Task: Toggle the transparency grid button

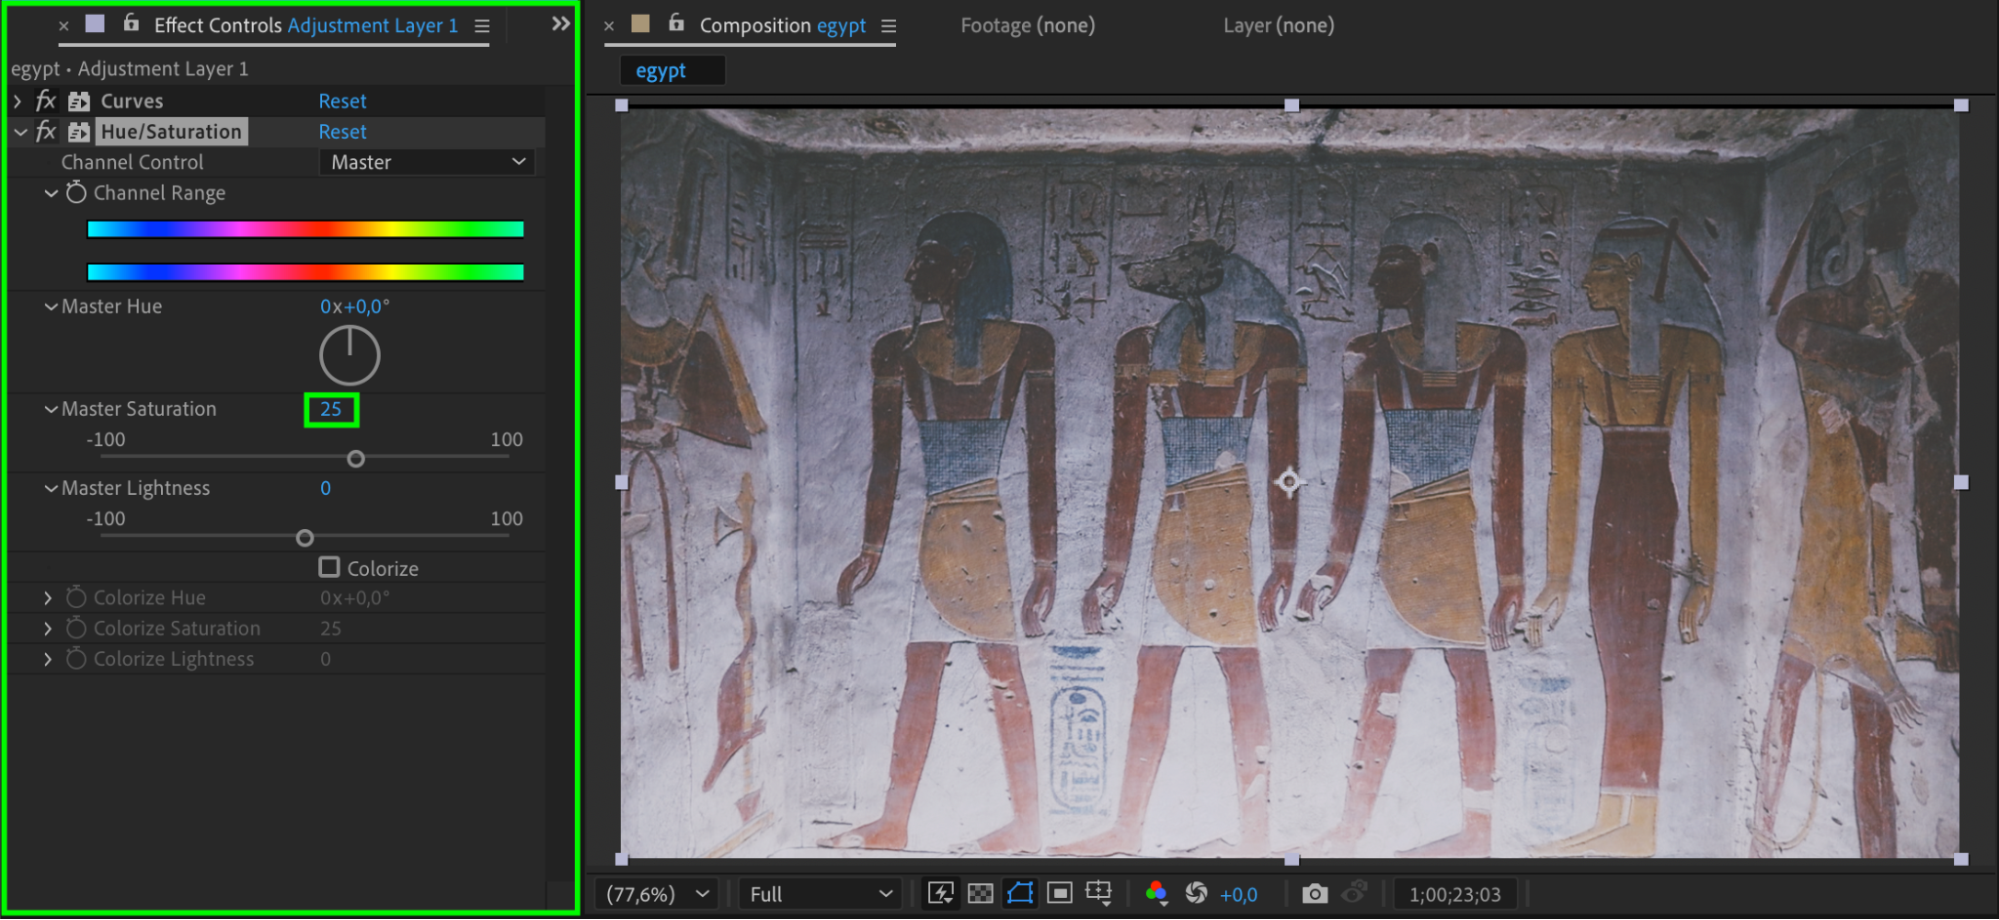Action: (x=980, y=893)
